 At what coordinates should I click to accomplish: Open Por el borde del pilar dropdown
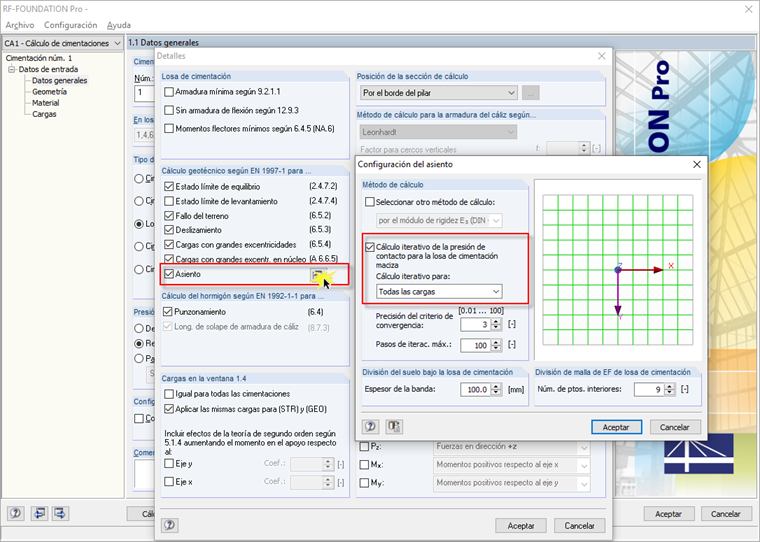[439, 93]
